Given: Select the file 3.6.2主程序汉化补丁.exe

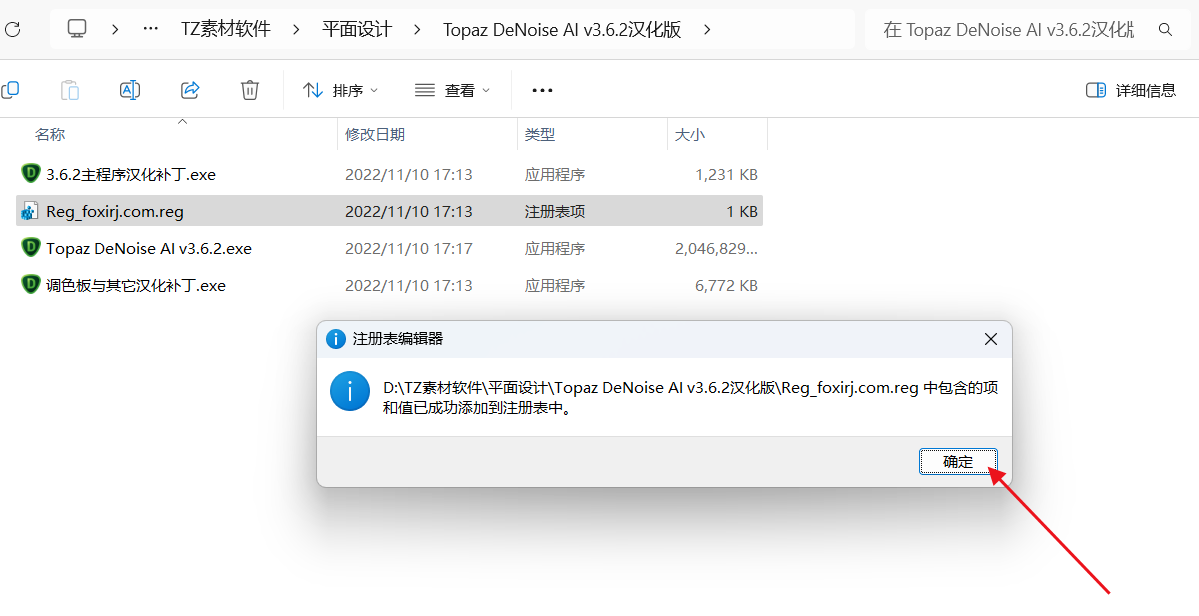Looking at the screenshot, I should pyautogui.click(x=389, y=174).
